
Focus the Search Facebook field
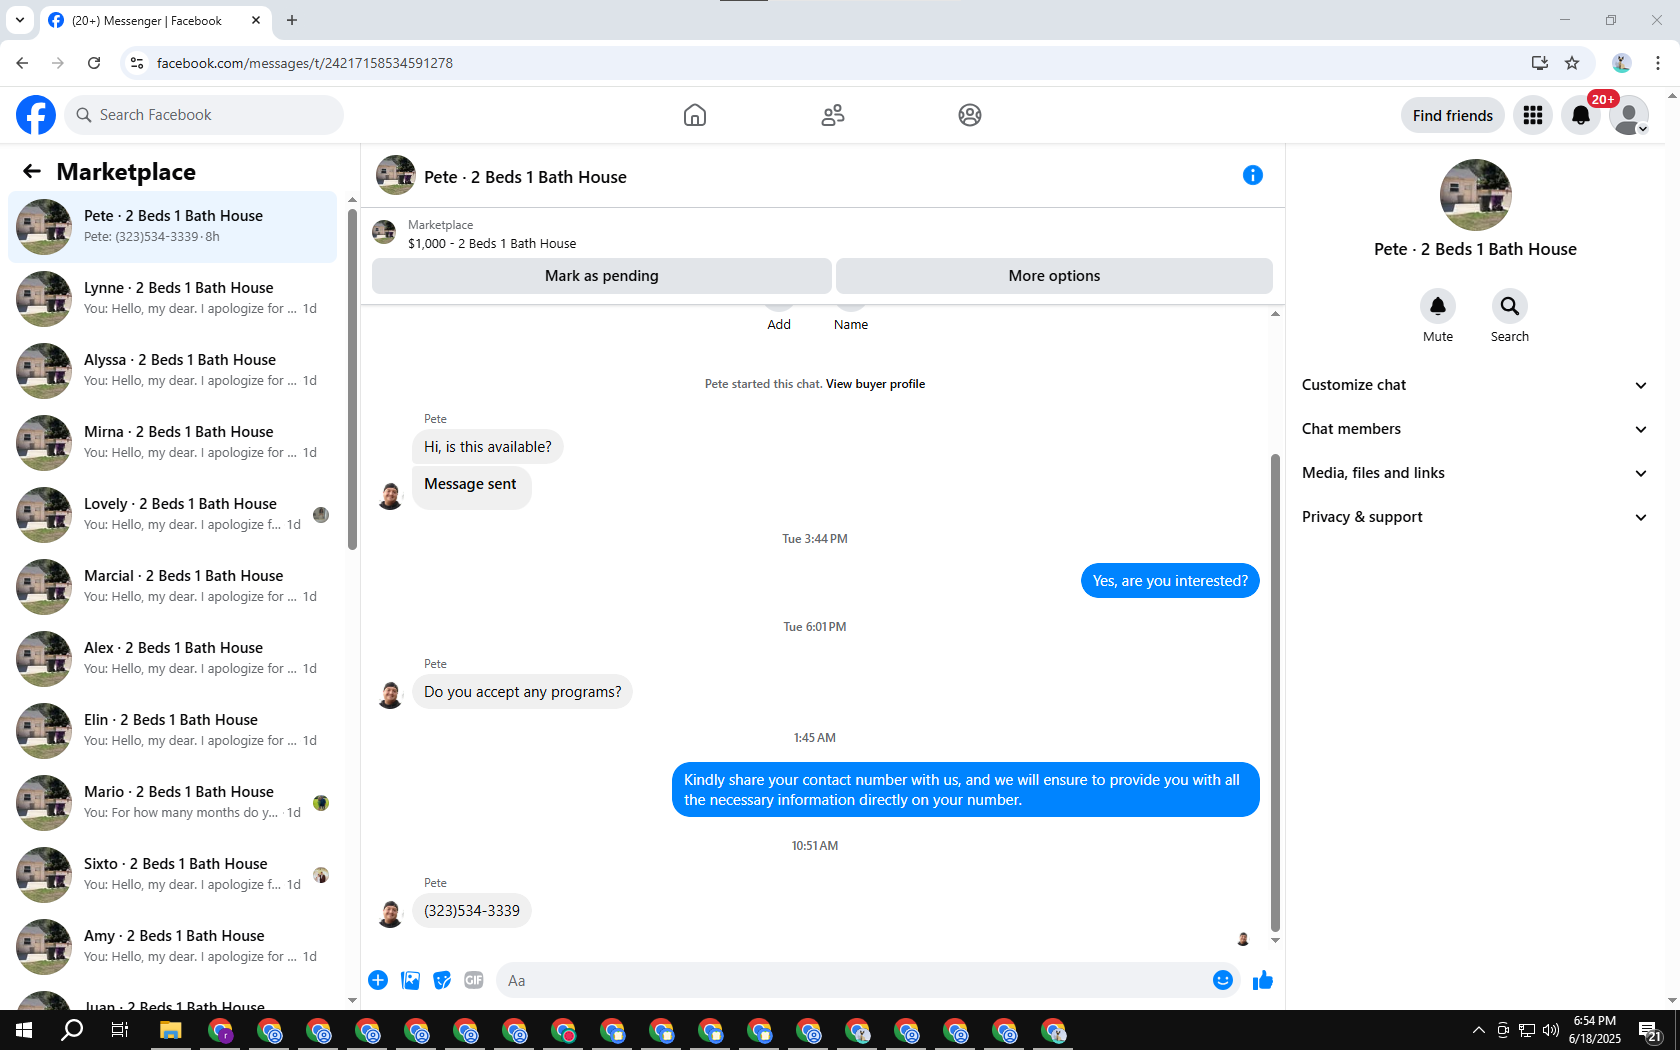pyautogui.click(x=204, y=115)
